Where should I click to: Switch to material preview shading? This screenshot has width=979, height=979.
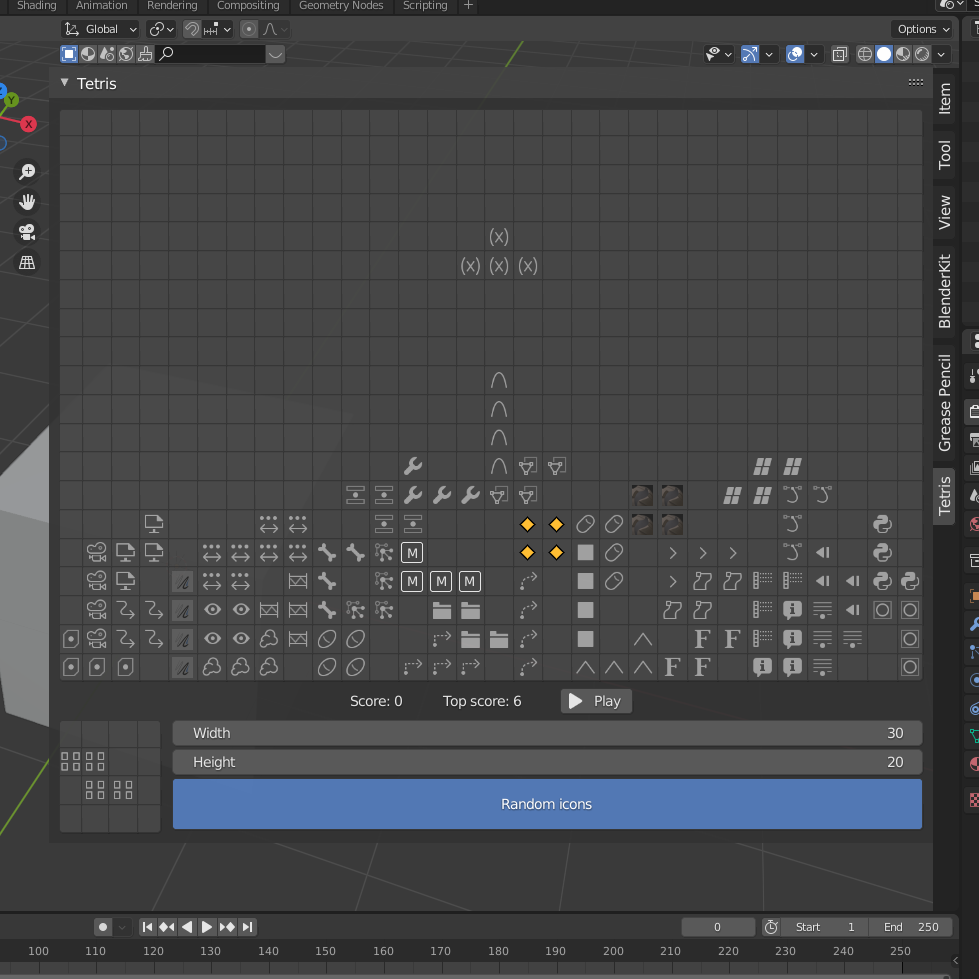[903, 54]
